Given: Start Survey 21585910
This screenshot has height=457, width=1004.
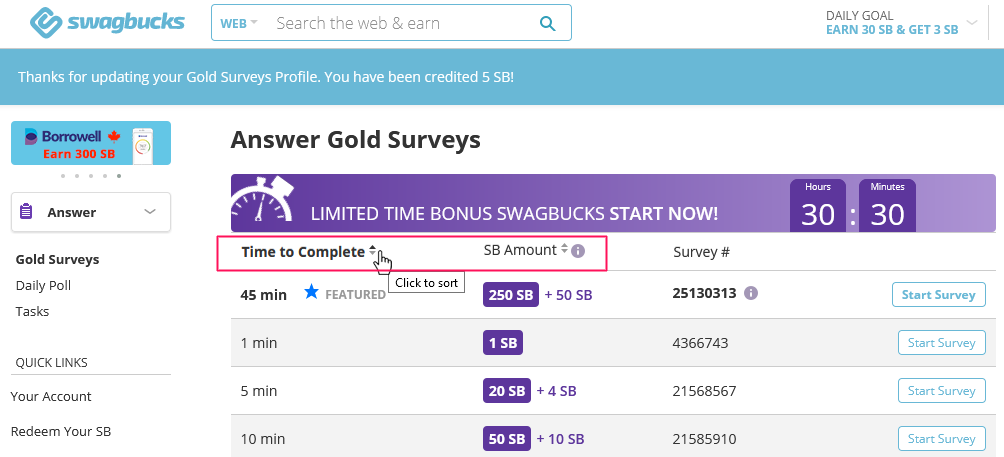Looking at the screenshot, I should pyautogui.click(x=941, y=439).
